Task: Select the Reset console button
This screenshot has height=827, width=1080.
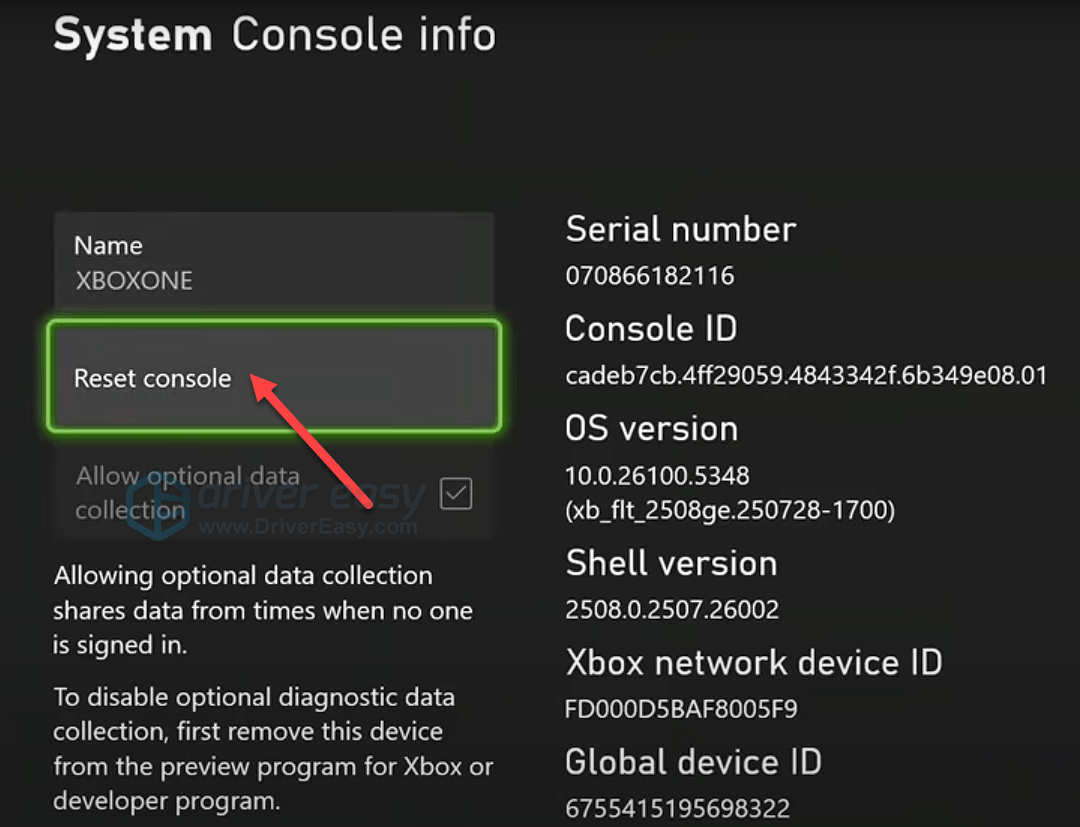Action: (x=272, y=376)
